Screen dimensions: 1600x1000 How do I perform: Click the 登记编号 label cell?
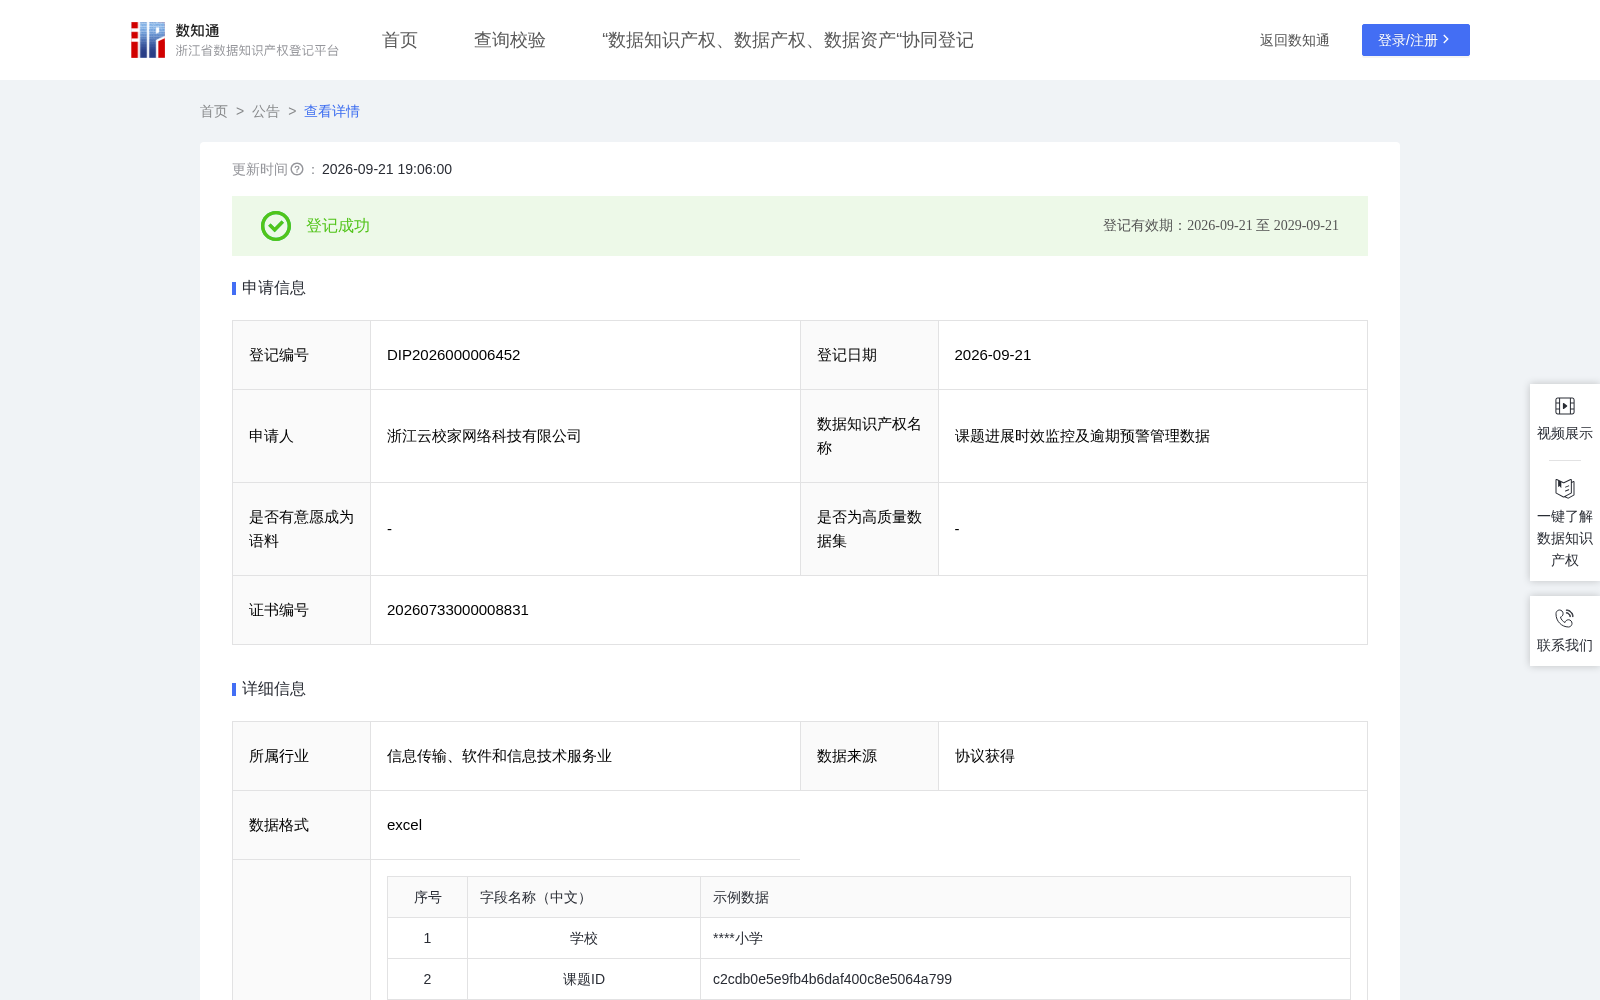(x=302, y=355)
